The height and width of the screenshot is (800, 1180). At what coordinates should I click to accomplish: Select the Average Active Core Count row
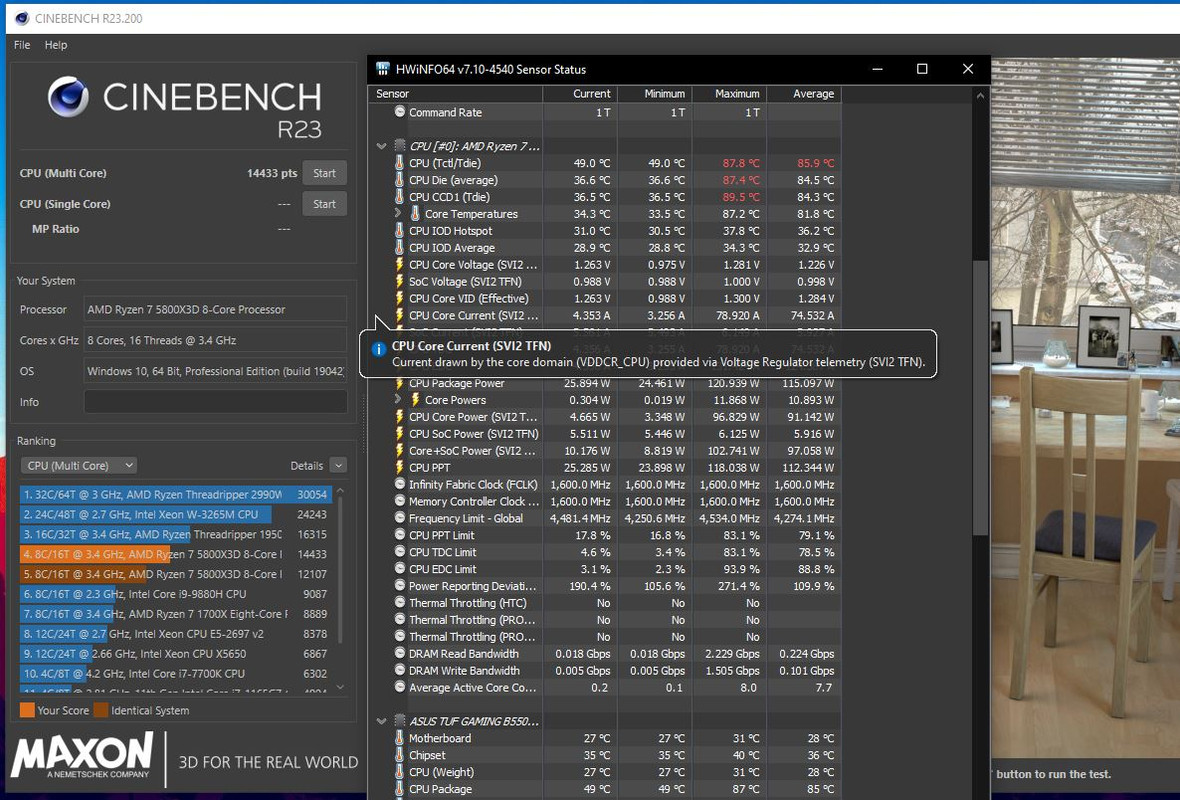coord(604,688)
